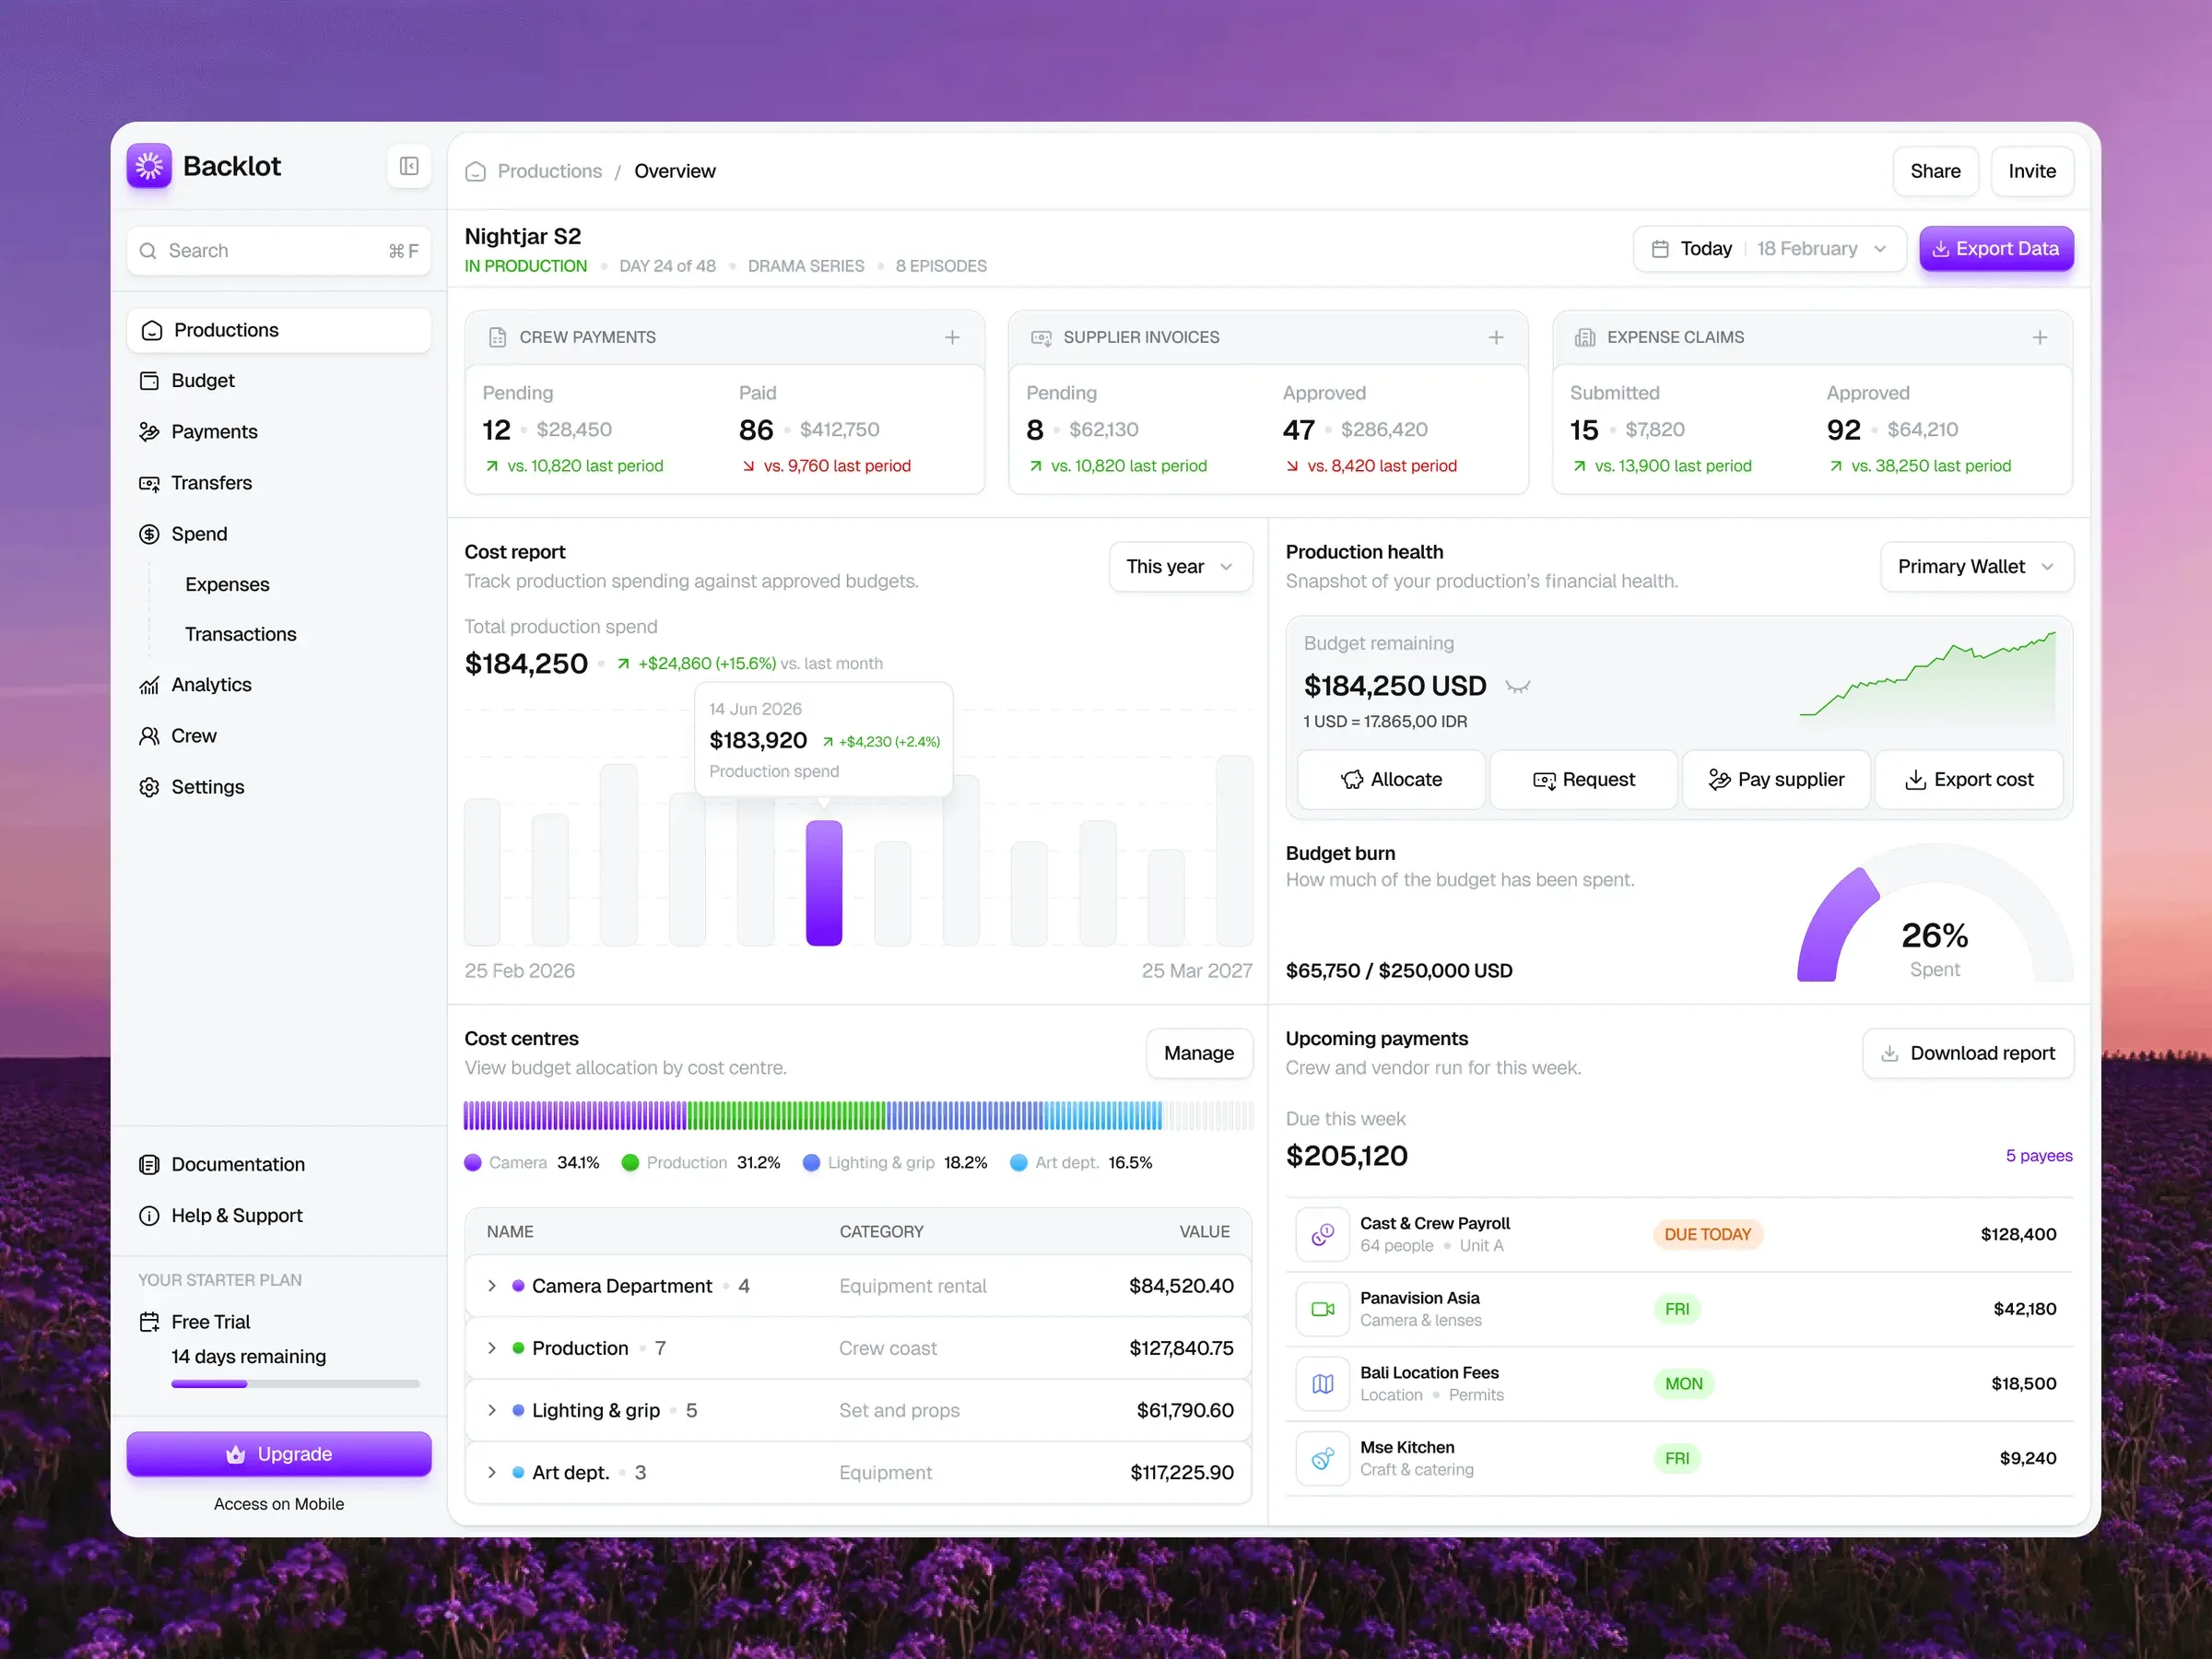The width and height of the screenshot is (2212, 1659).
Task: Click the Help & Support info icon
Action: tap(149, 1216)
